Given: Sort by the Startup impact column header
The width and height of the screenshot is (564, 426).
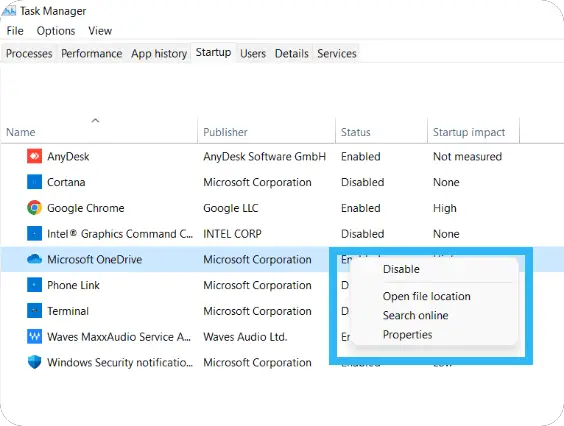Looking at the screenshot, I should (x=469, y=132).
